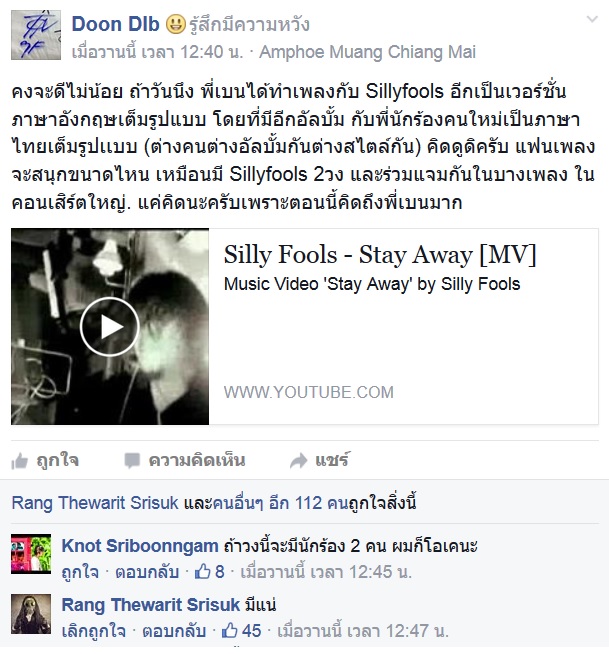The height and width of the screenshot is (654, 609).
Task: Click the comment speech bubble icon
Action: pos(132,461)
